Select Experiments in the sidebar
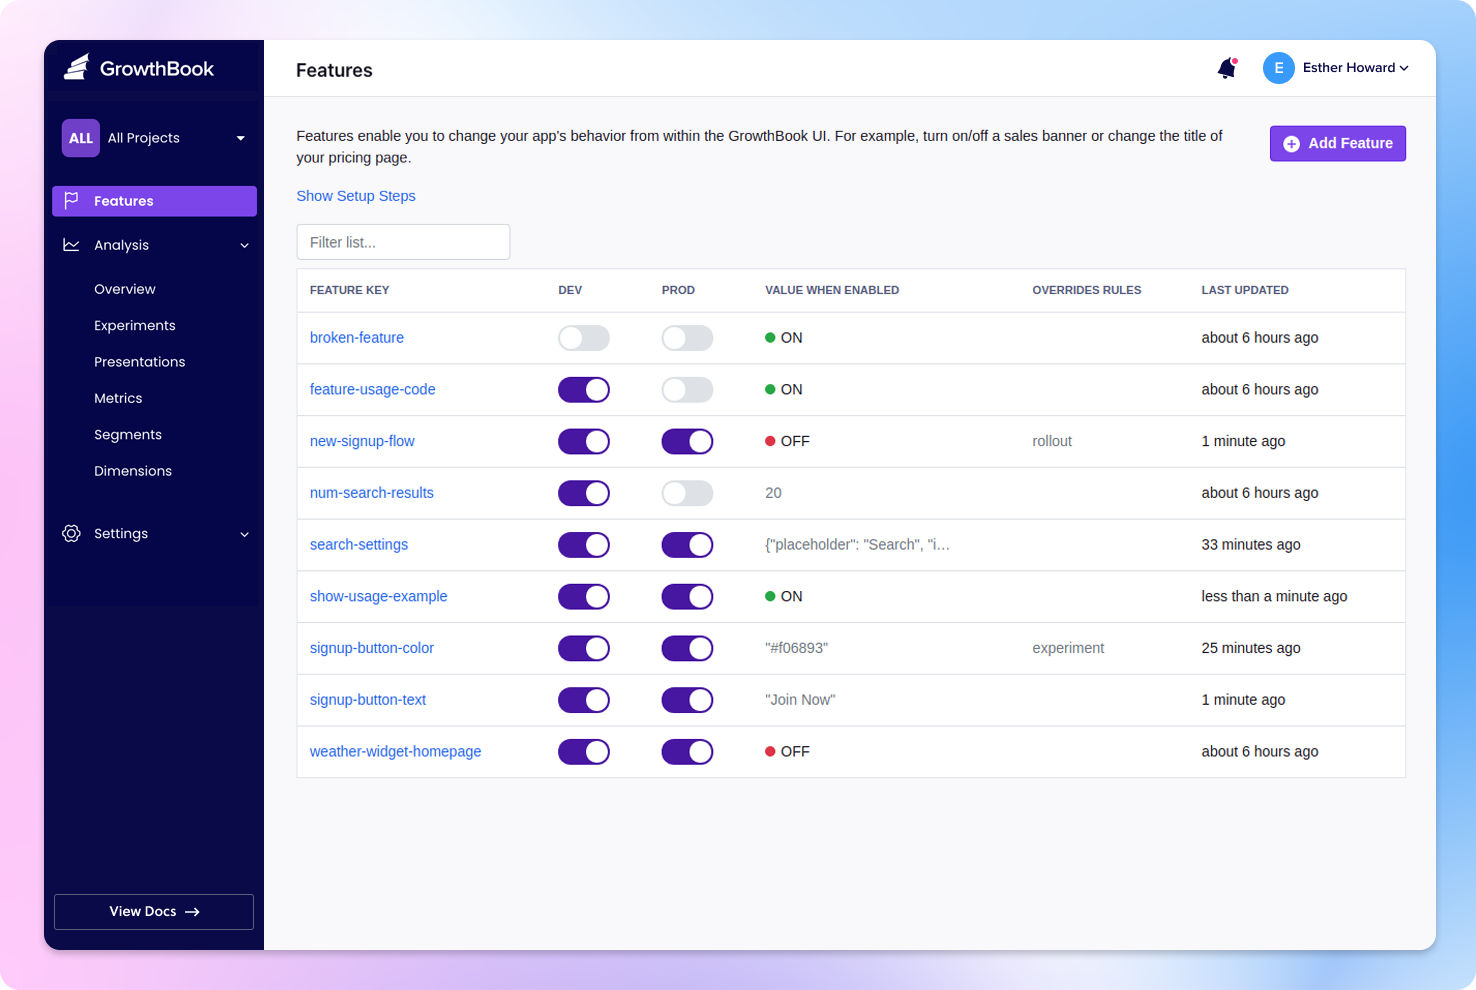 point(135,325)
